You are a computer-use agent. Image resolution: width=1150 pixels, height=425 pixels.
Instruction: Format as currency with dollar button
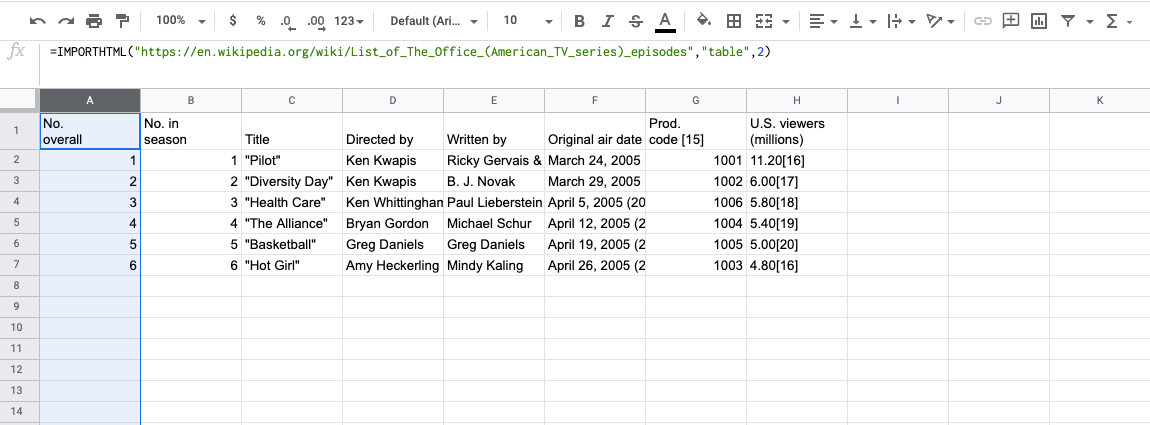(233, 20)
